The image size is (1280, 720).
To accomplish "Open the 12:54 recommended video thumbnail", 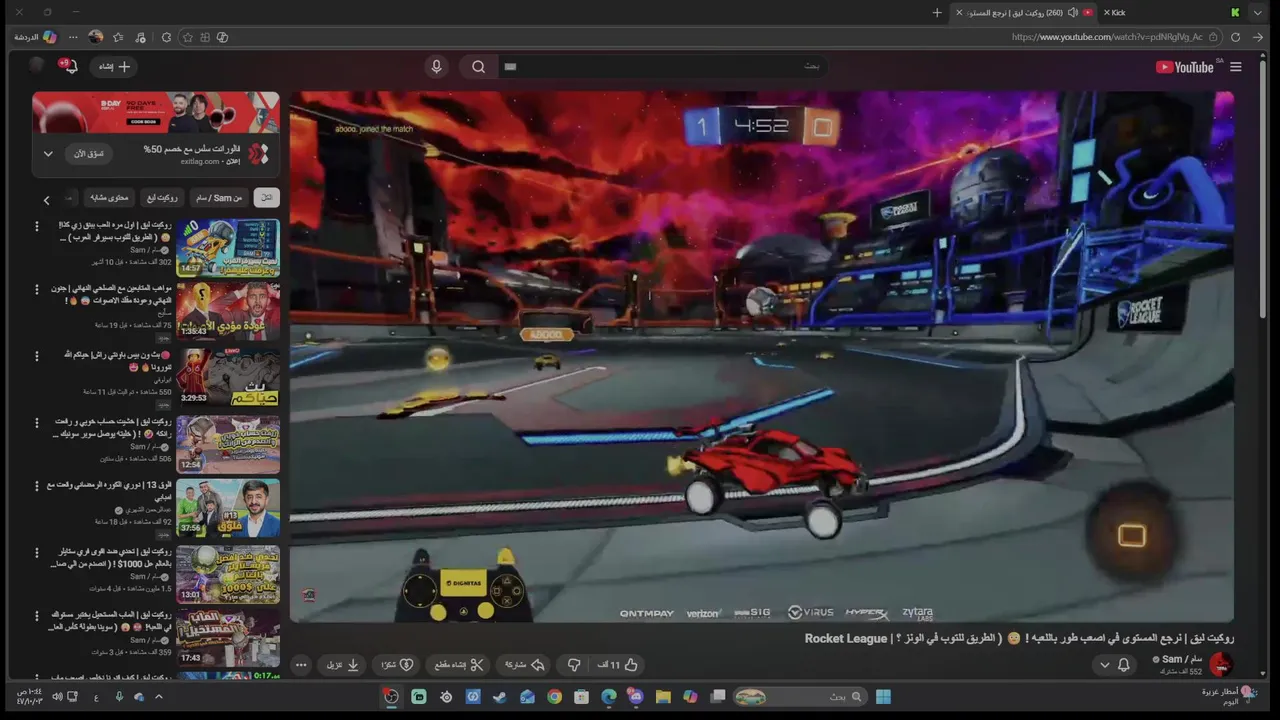I will coord(228,444).
